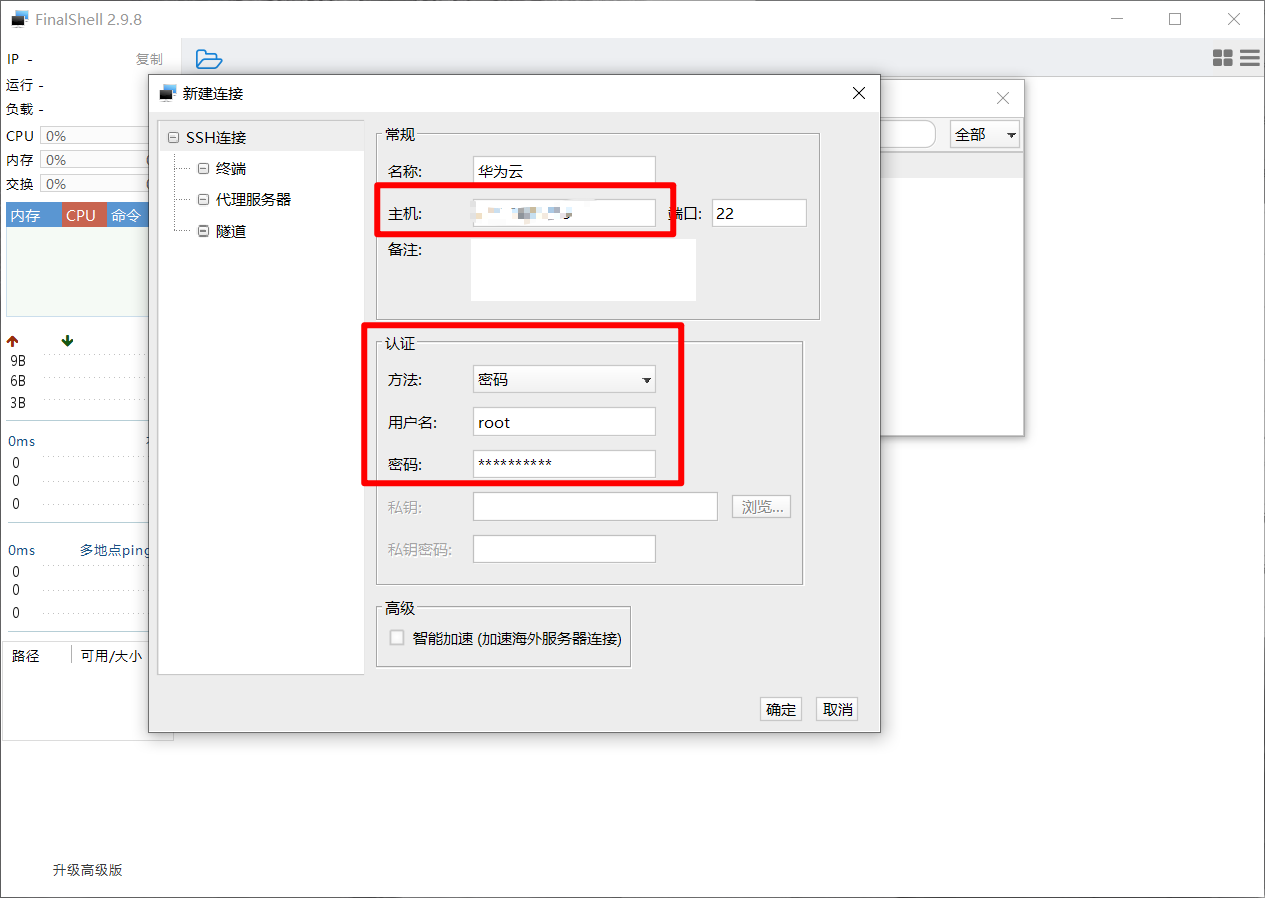Click the 密码 password field

pyautogui.click(x=564, y=464)
